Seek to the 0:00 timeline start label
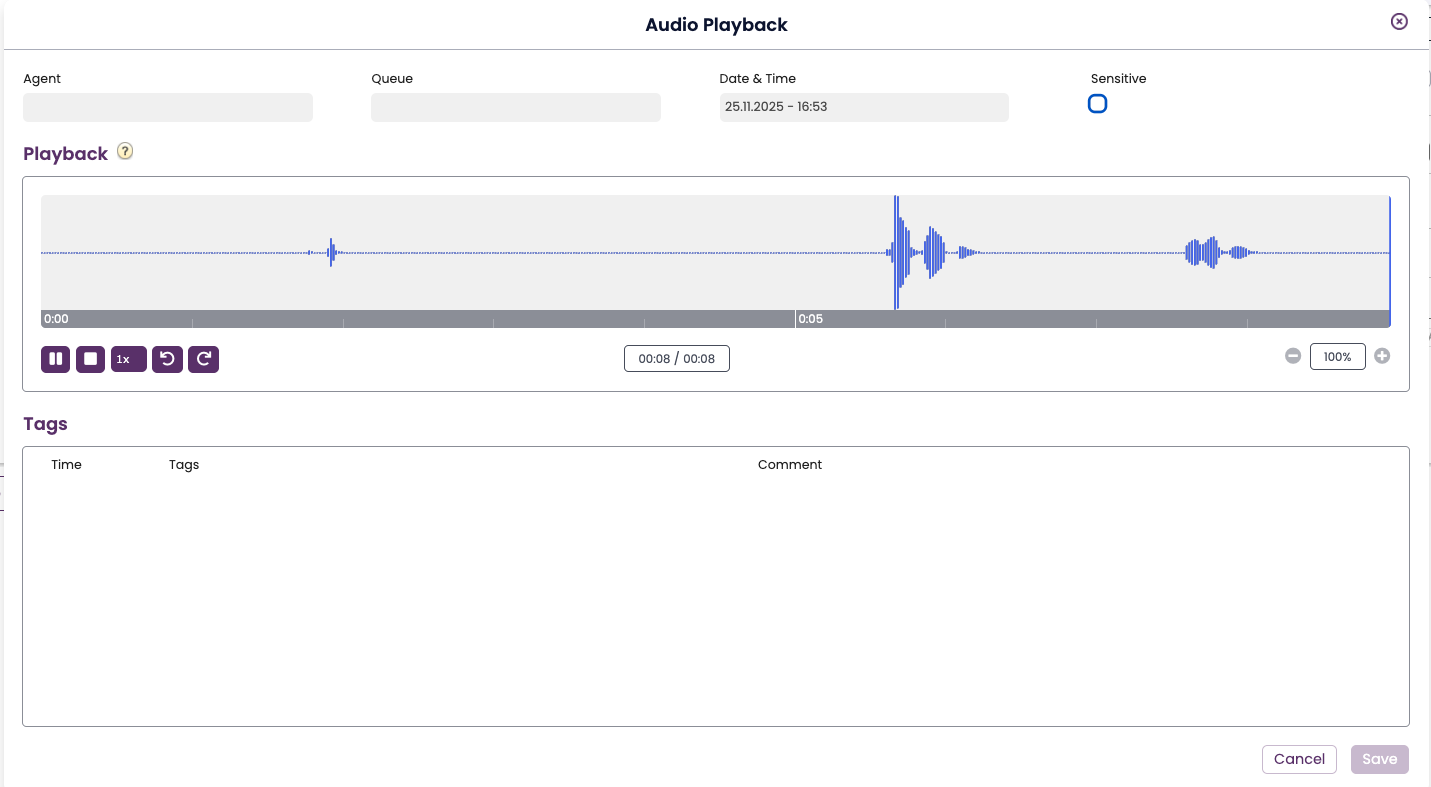The height and width of the screenshot is (787, 1431). (x=56, y=319)
